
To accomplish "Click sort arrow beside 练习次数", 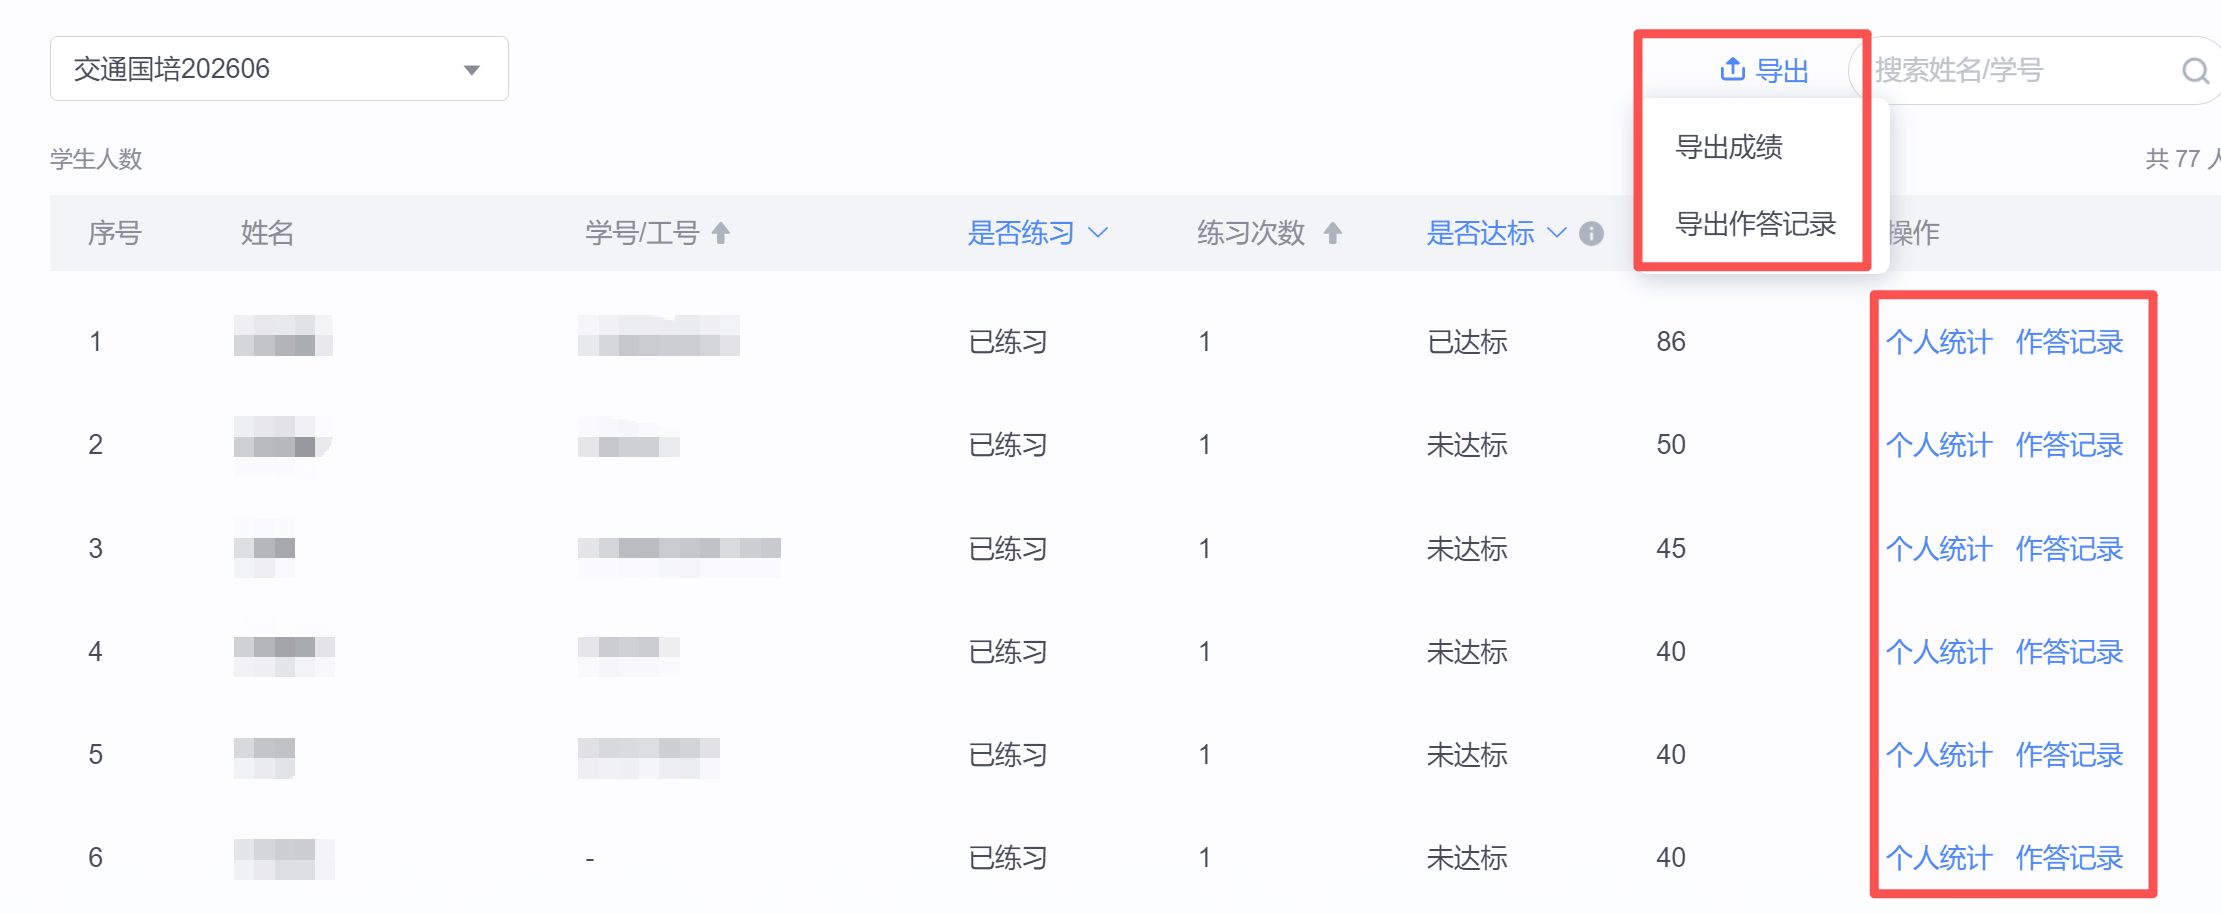I will pos(1332,233).
